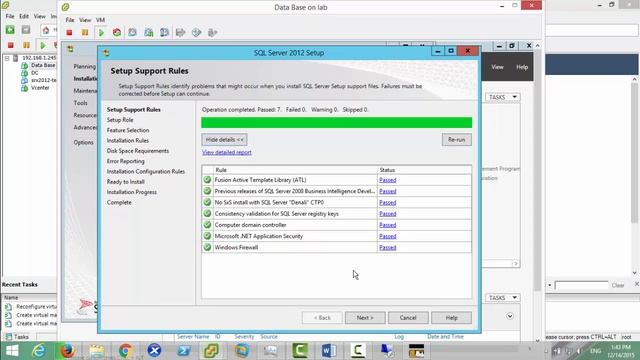Open Passed status for Consistency validation rule
The image size is (640, 360).
387,214
